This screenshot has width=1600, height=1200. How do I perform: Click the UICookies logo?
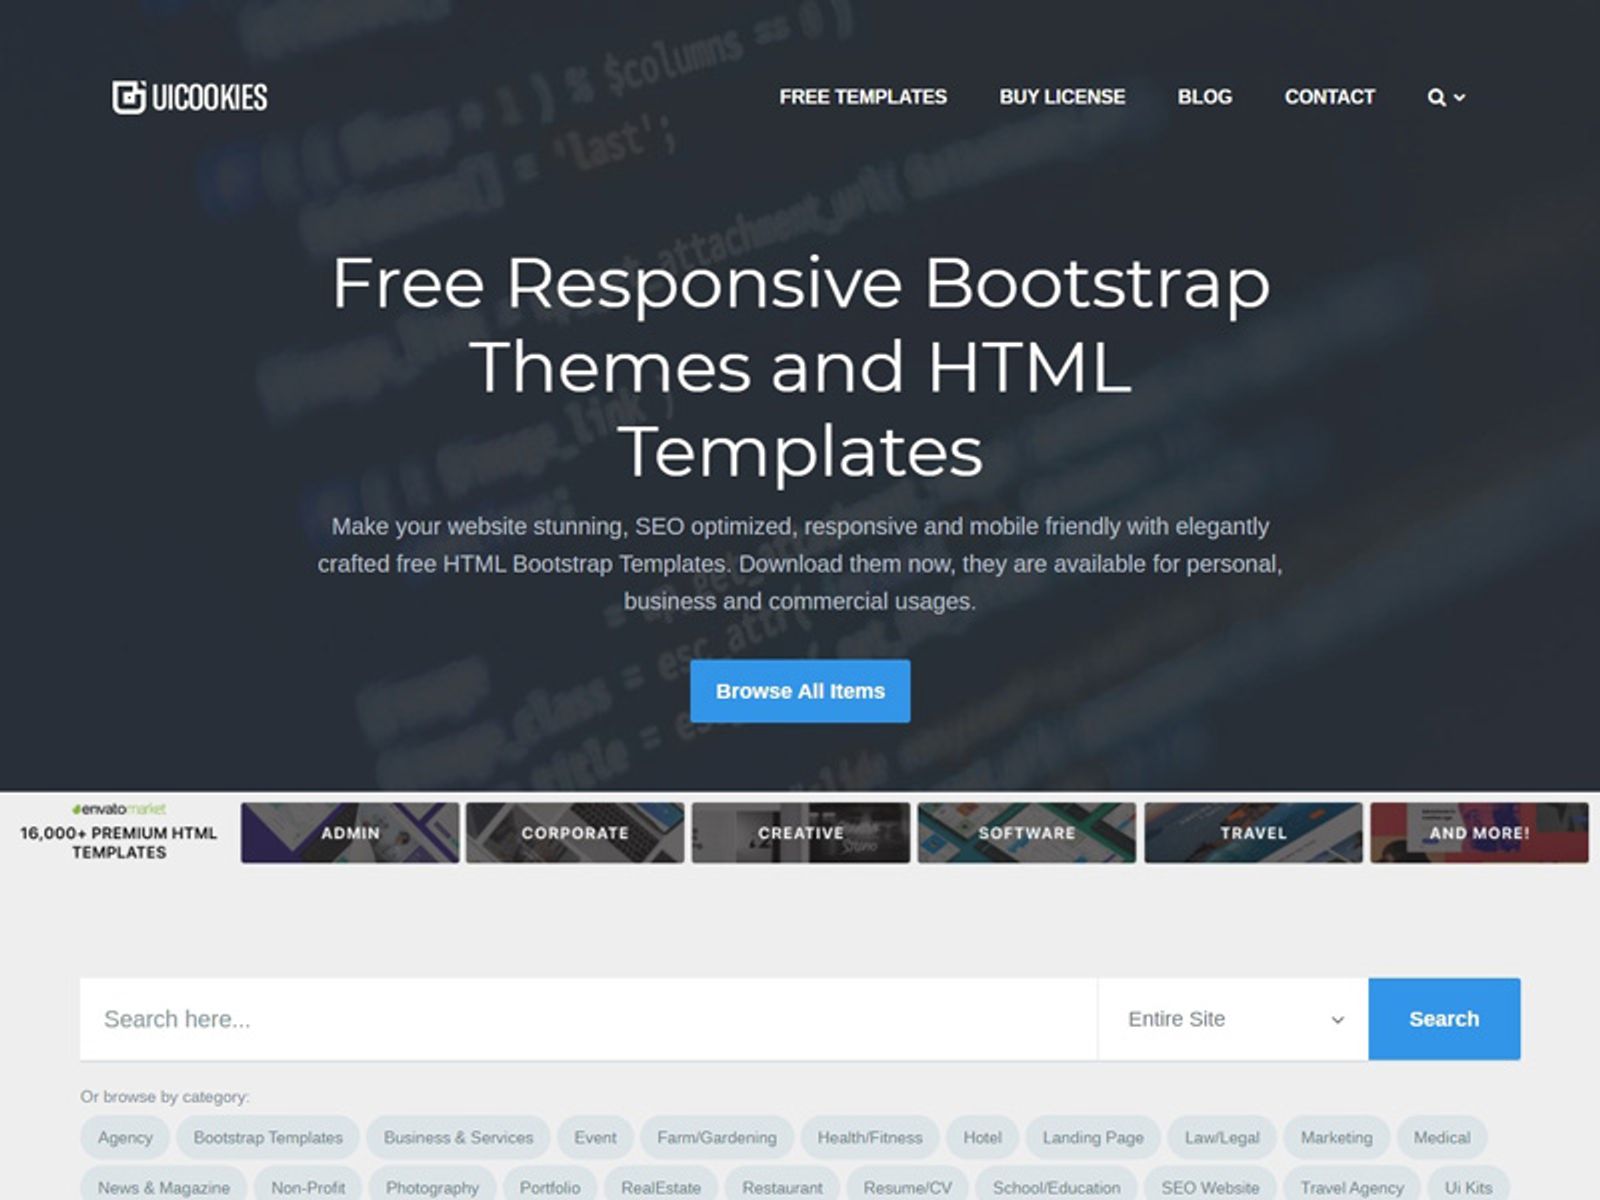[x=190, y=97]
